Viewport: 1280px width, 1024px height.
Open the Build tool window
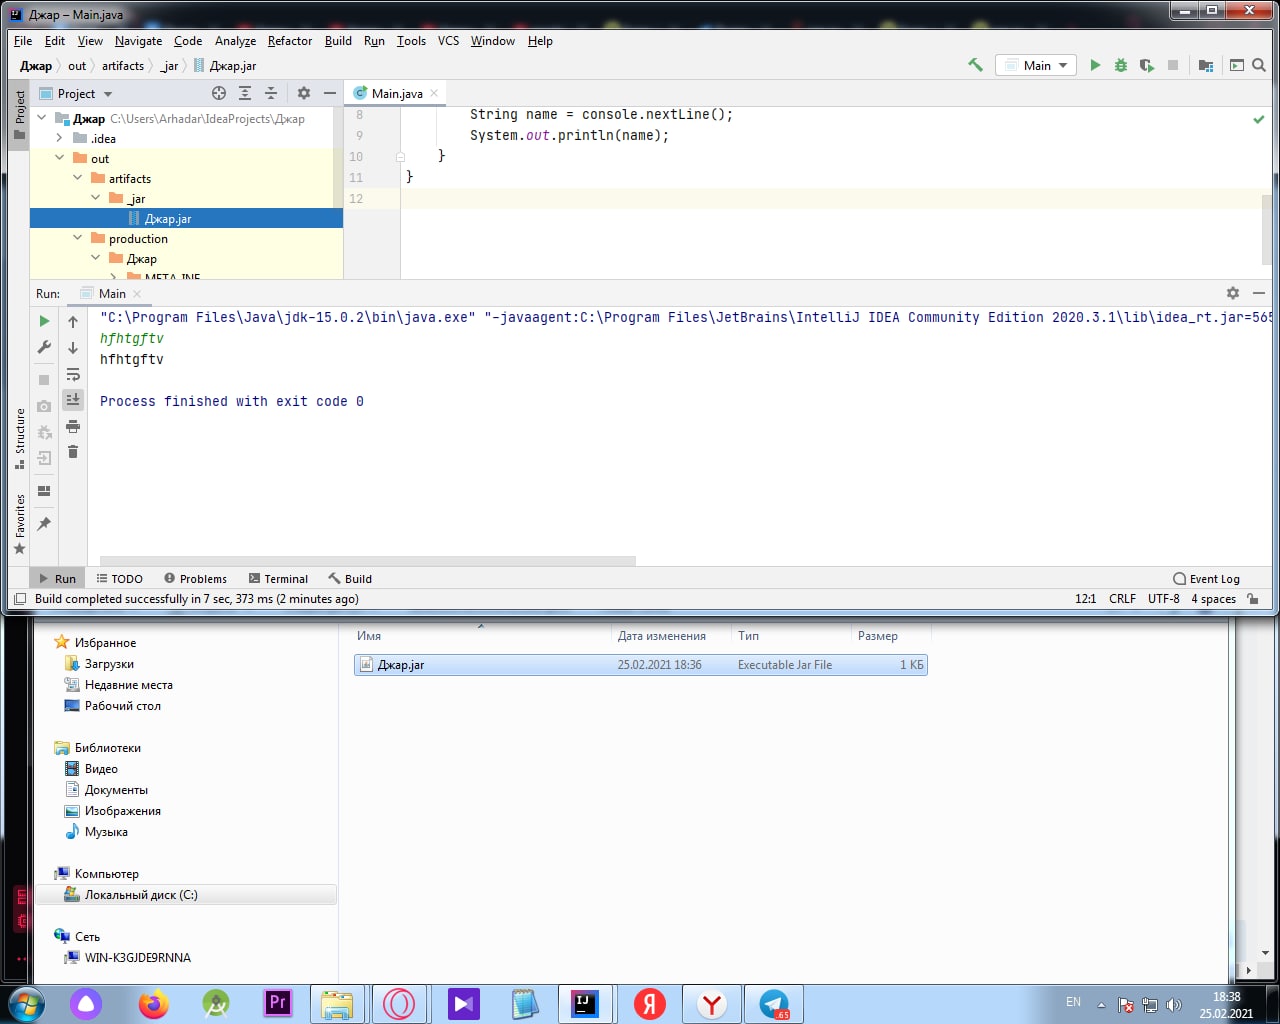pyautogui.click(x=350, y=579)
